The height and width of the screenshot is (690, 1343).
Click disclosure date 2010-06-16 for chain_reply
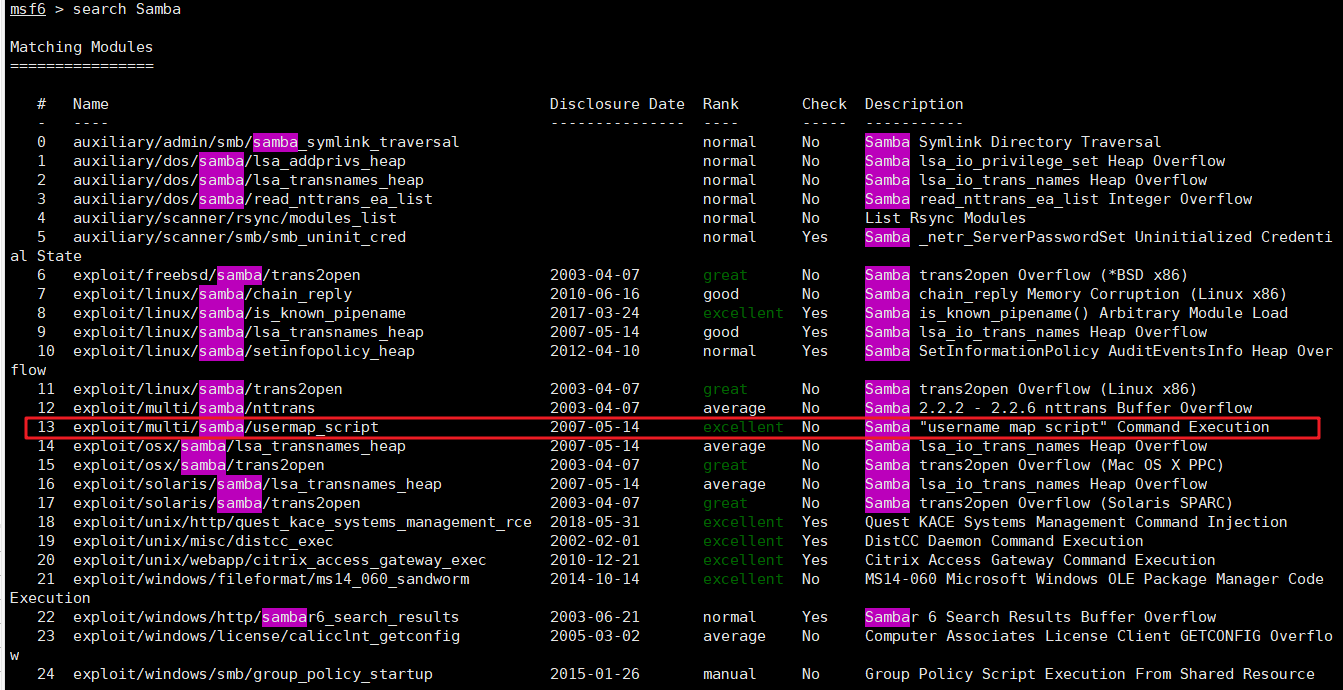click(595, 294)
